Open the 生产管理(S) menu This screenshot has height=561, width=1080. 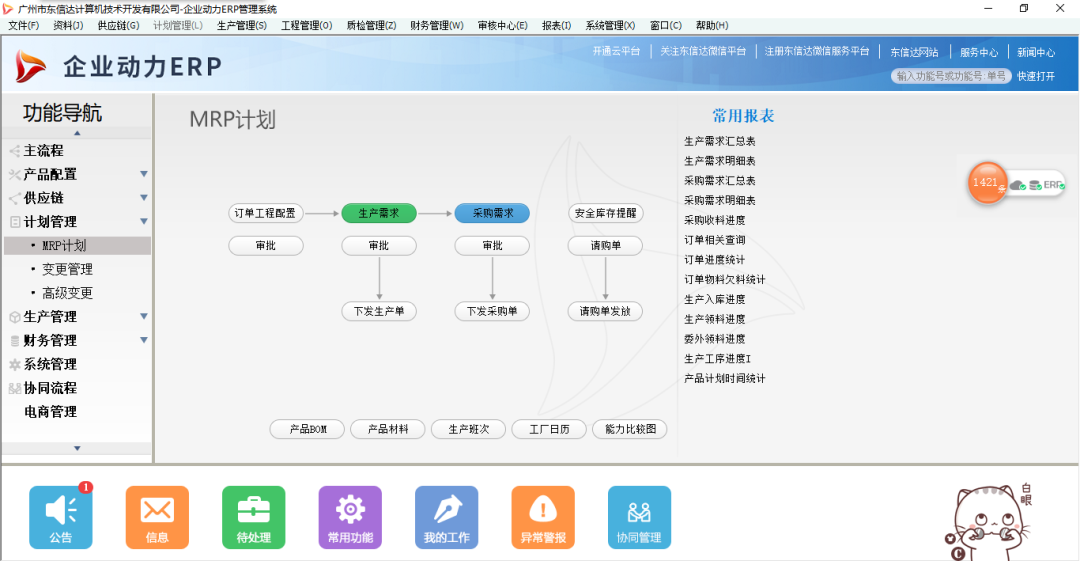(x=242, y=26)
